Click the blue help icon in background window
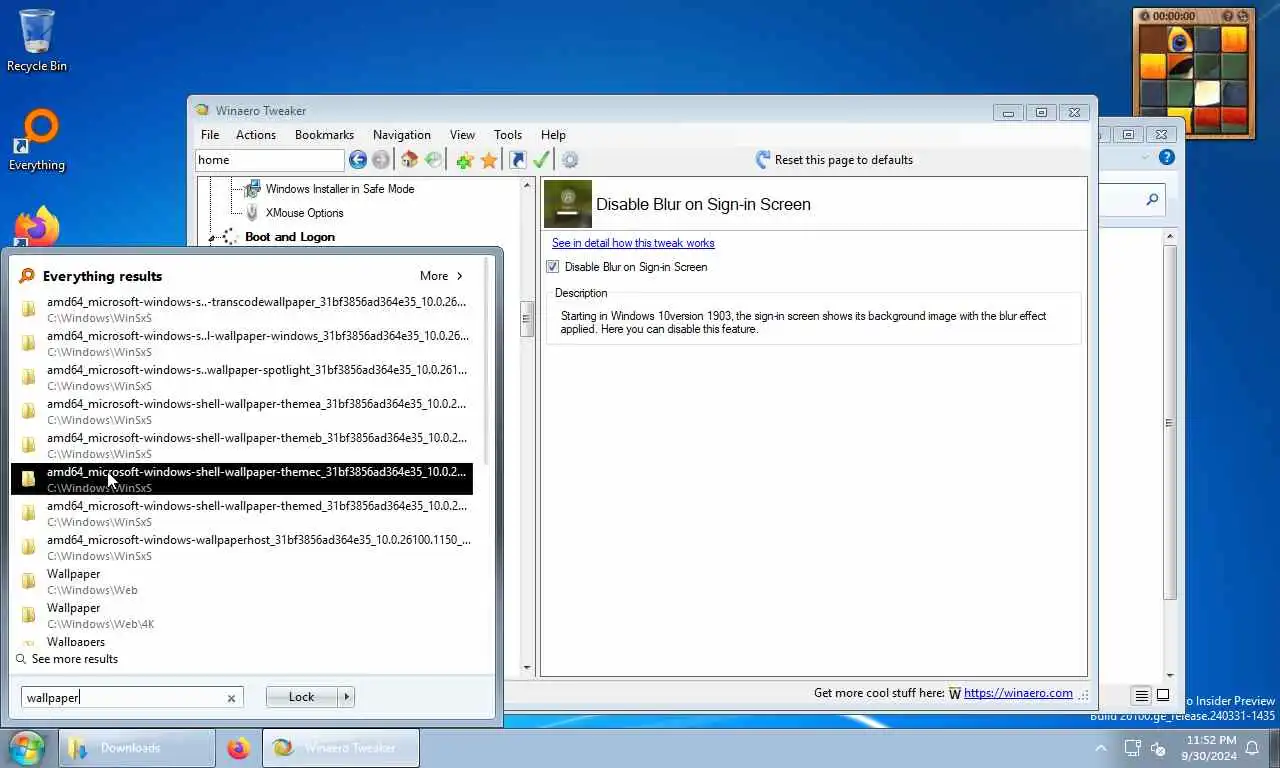Screen dimensions: 1280x768 [1166, 158]
